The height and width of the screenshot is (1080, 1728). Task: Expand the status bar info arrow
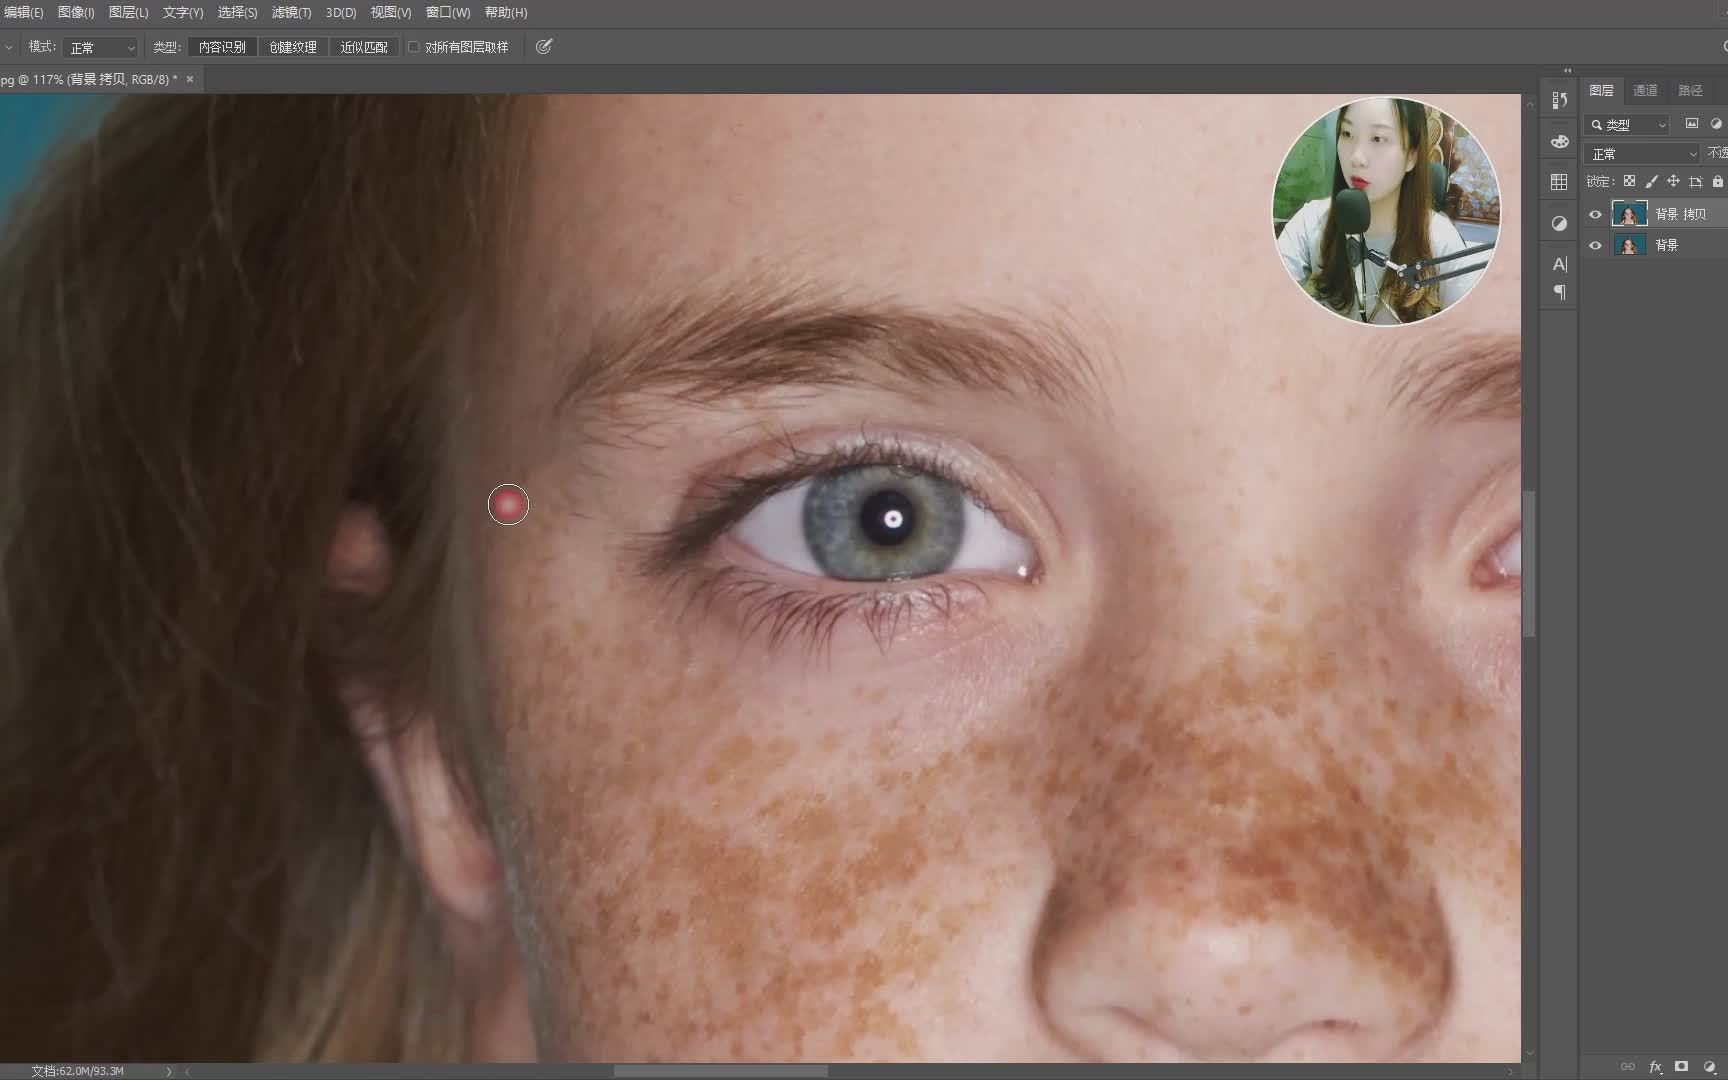[168, 1071]
